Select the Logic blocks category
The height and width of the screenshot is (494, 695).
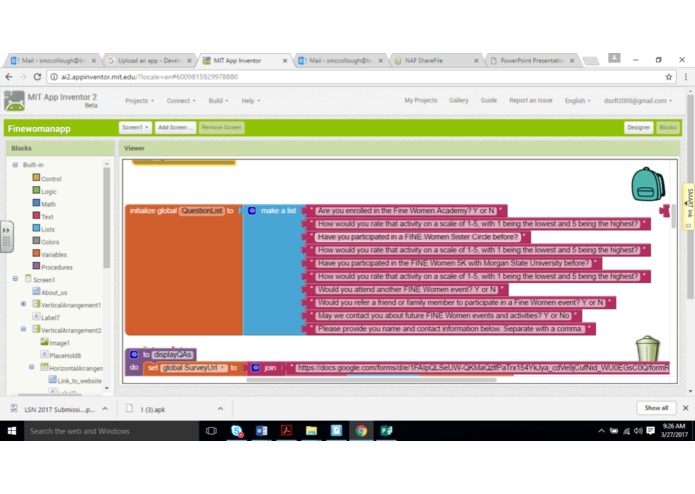click(44, 191)
